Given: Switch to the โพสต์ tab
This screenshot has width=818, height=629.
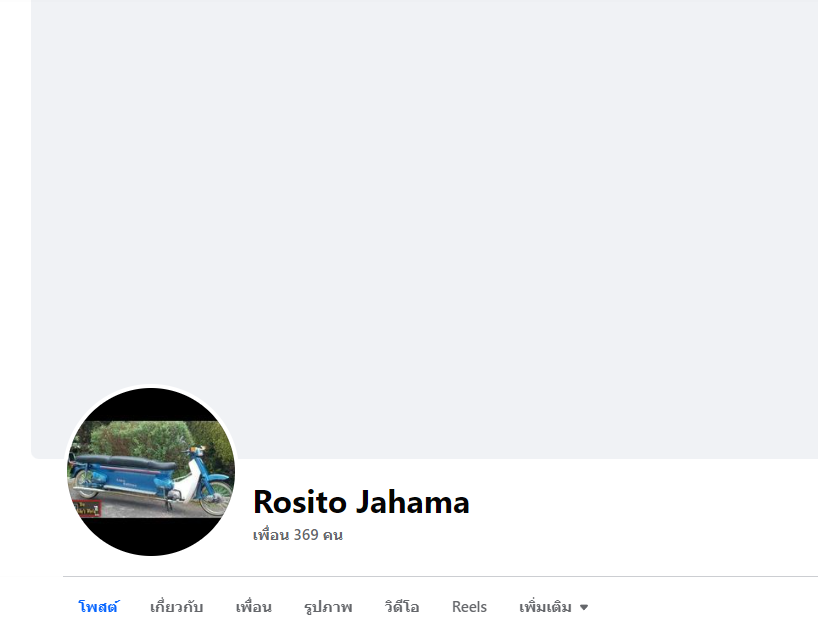Looking at the screenshot, I should tap(98, 607).
